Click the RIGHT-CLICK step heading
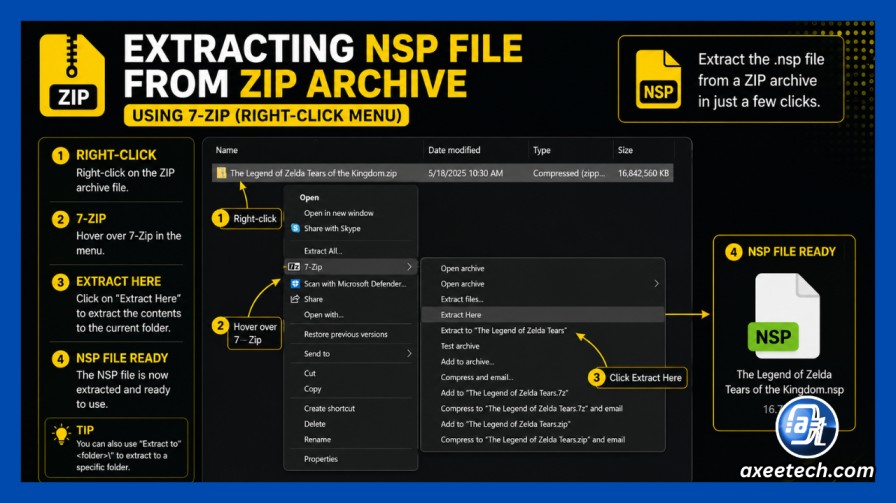The height and width of the screenshot is (503, 896). coord(116,155)
